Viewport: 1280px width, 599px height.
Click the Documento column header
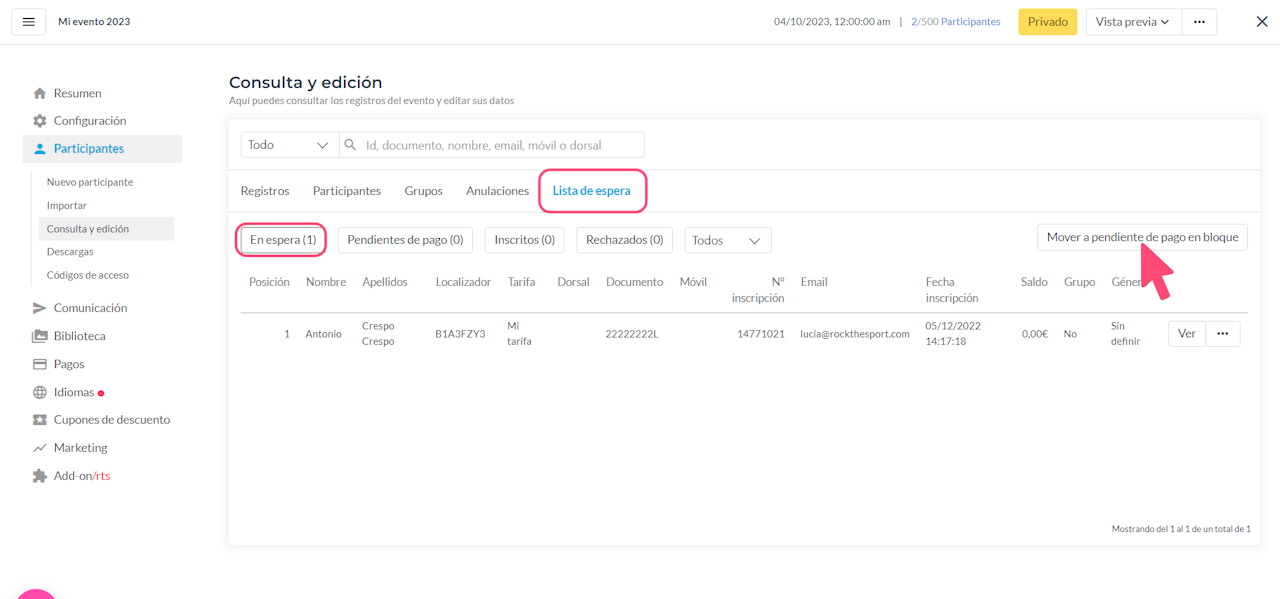634,282
